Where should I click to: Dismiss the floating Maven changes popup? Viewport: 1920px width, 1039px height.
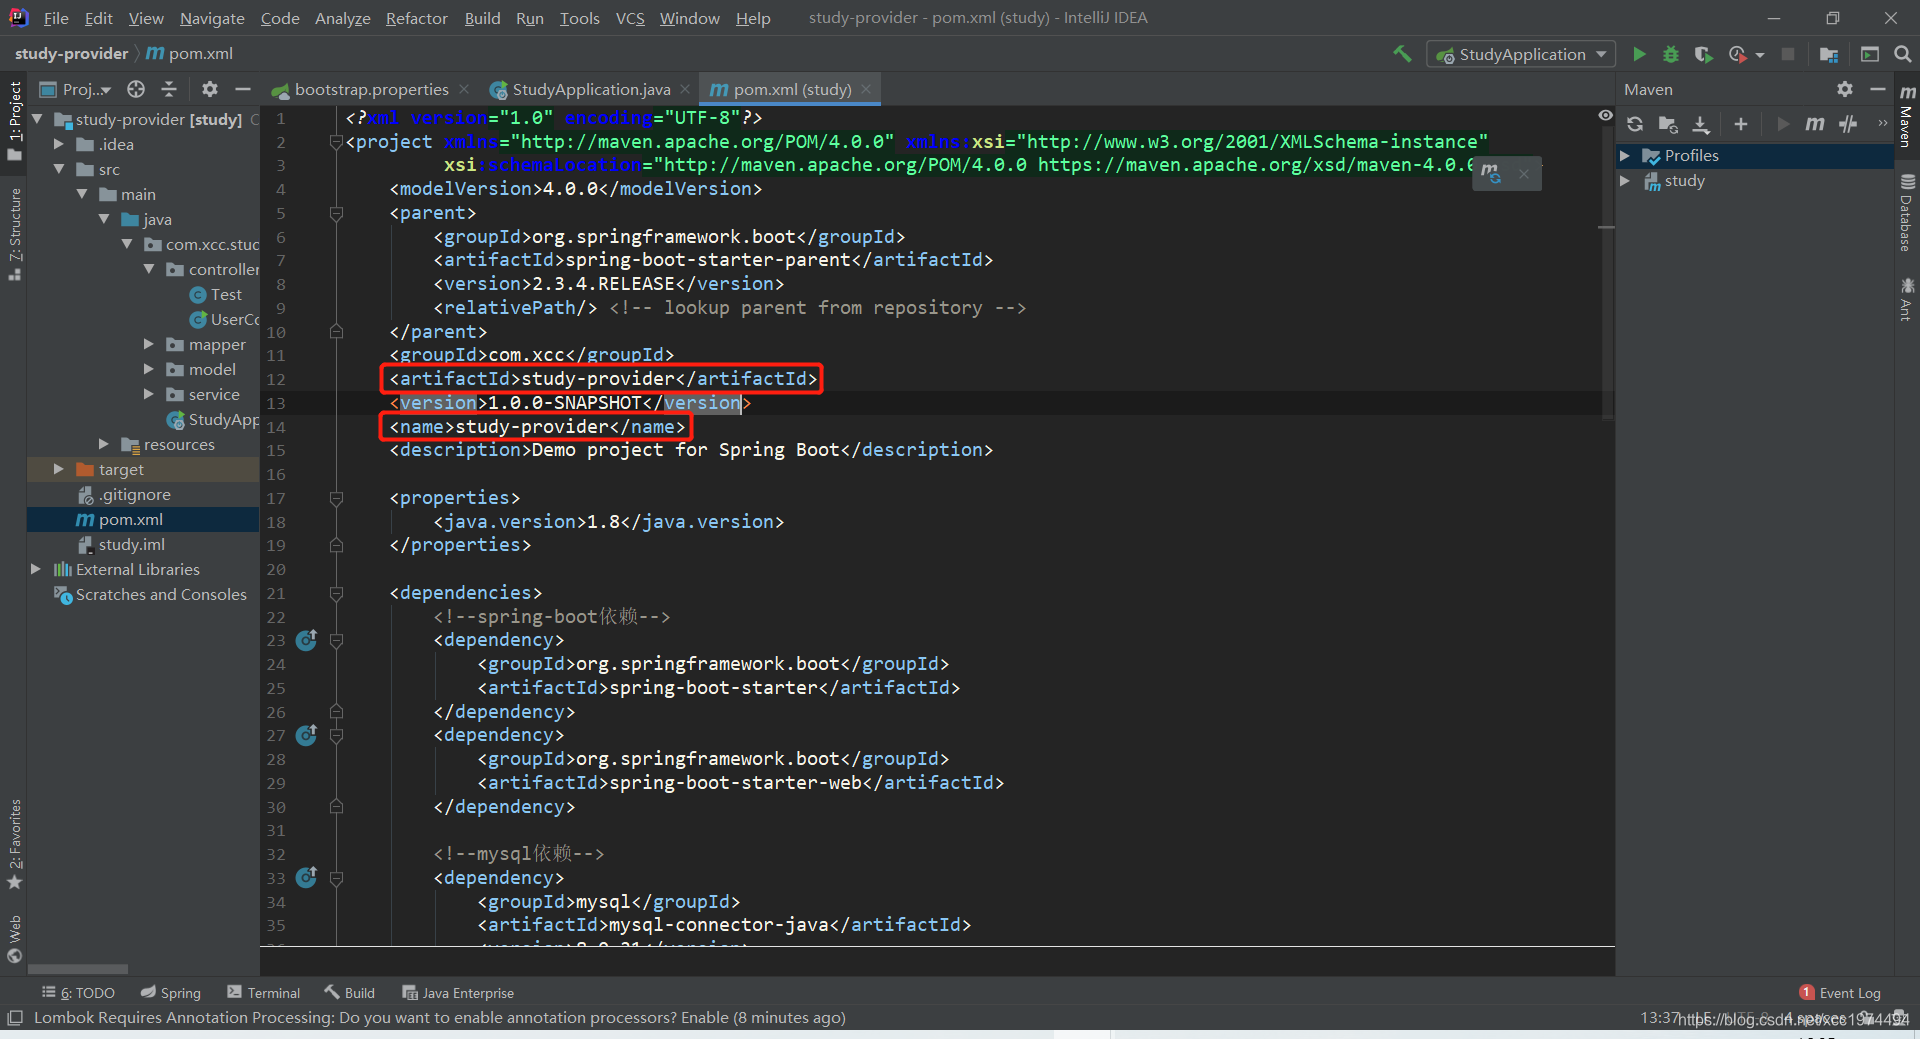1524,174
